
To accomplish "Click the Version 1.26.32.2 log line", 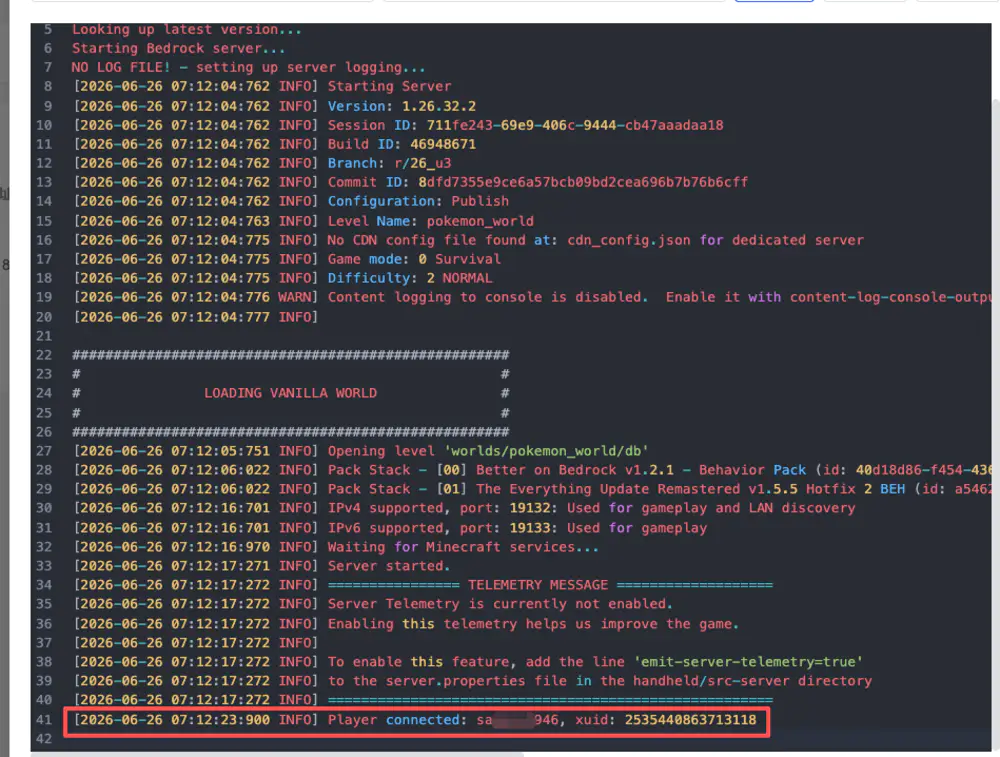I will point(275,106).
